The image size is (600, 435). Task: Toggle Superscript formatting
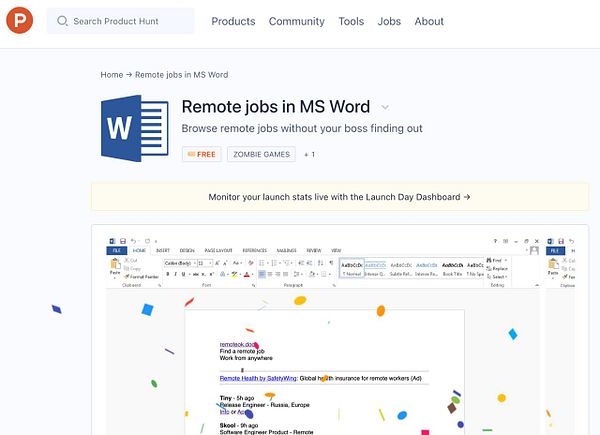tap(212, 274)
